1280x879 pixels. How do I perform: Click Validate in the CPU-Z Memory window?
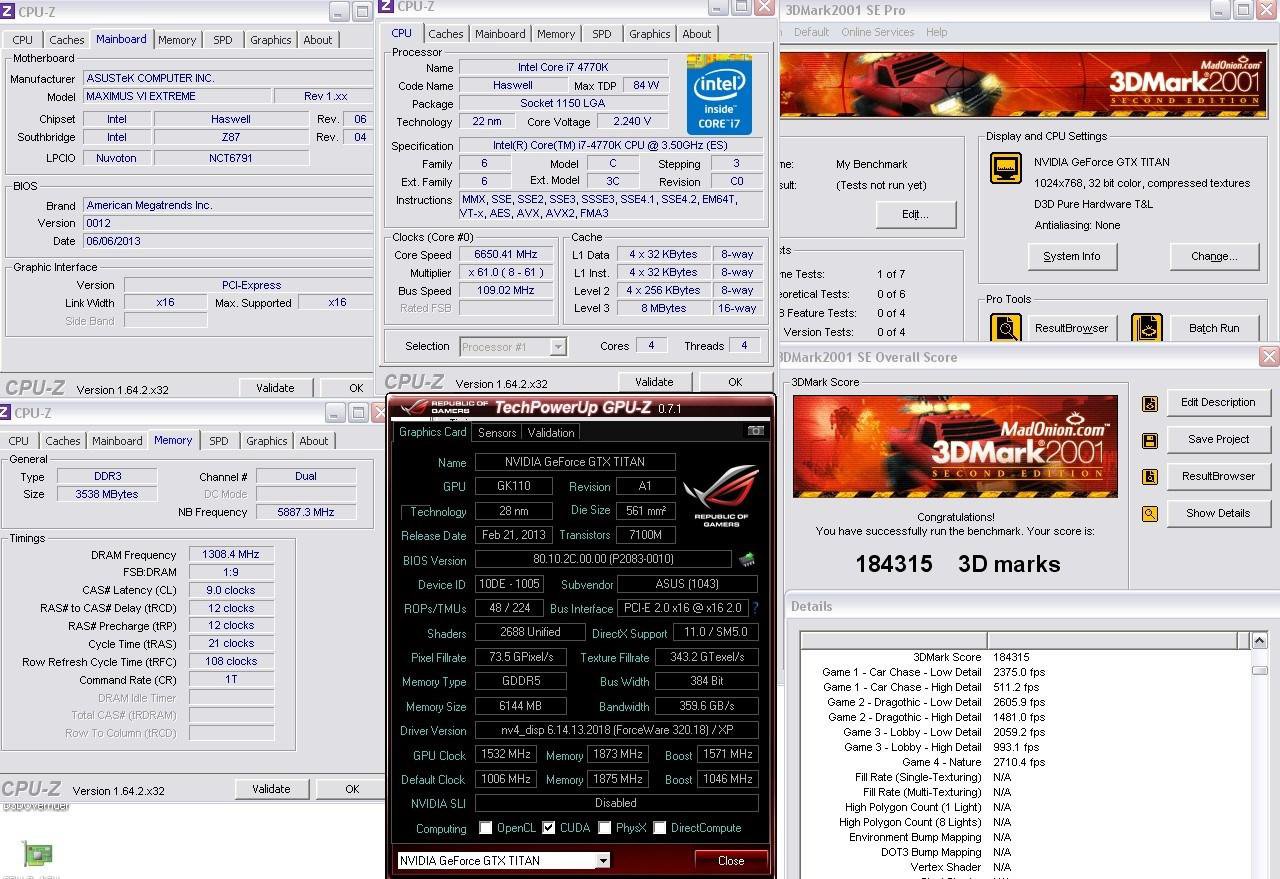pos(271,789)
